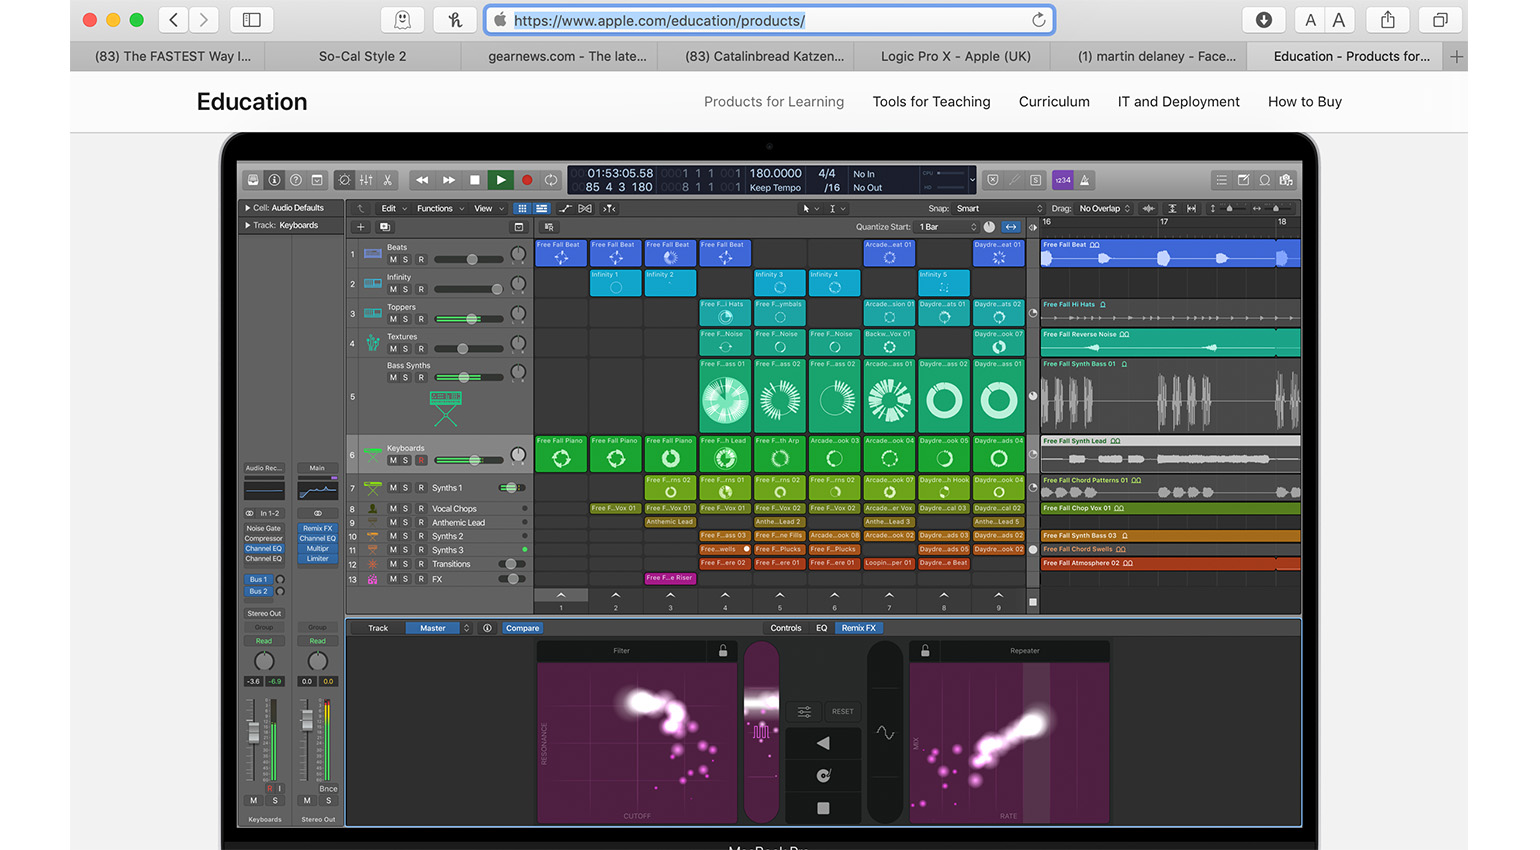Adjust the Toppers track volume slider
This screenshot has width=1540, height=850.
point(469,319)
